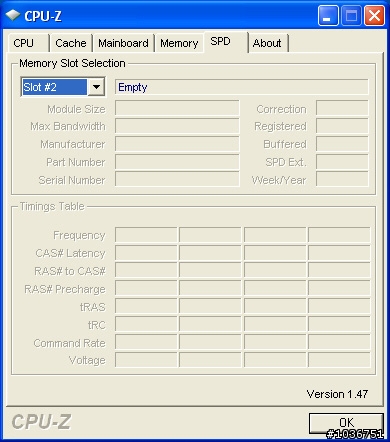Click the Empty memory type field
This screenshot has width=390, height=442.
pos(242,87)
